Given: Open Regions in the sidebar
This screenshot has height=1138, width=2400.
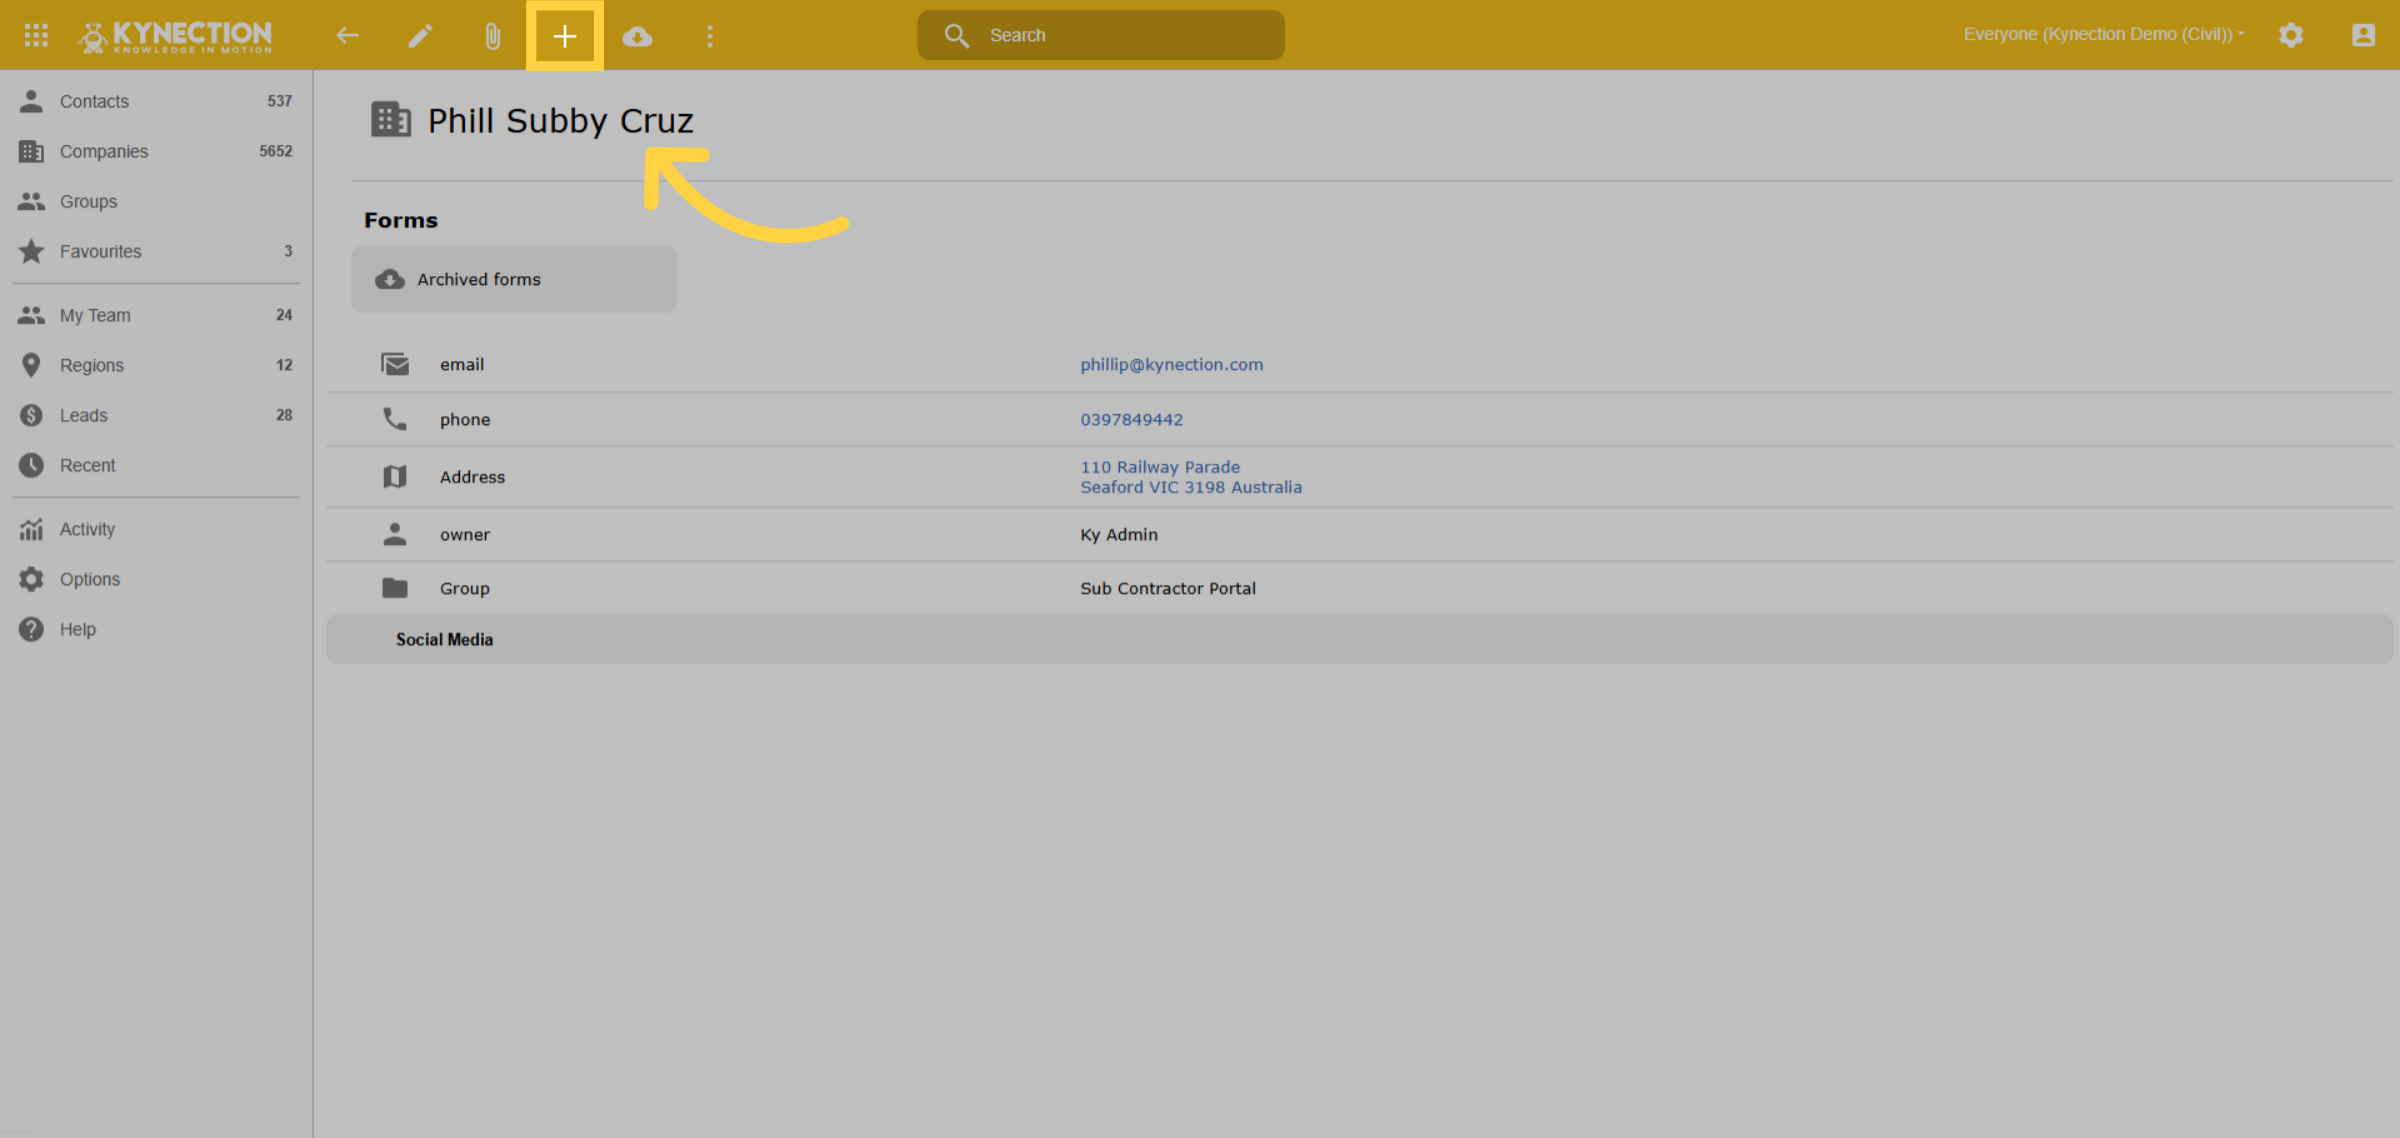Looking at the screenshot, I should (x=156, y=365).
